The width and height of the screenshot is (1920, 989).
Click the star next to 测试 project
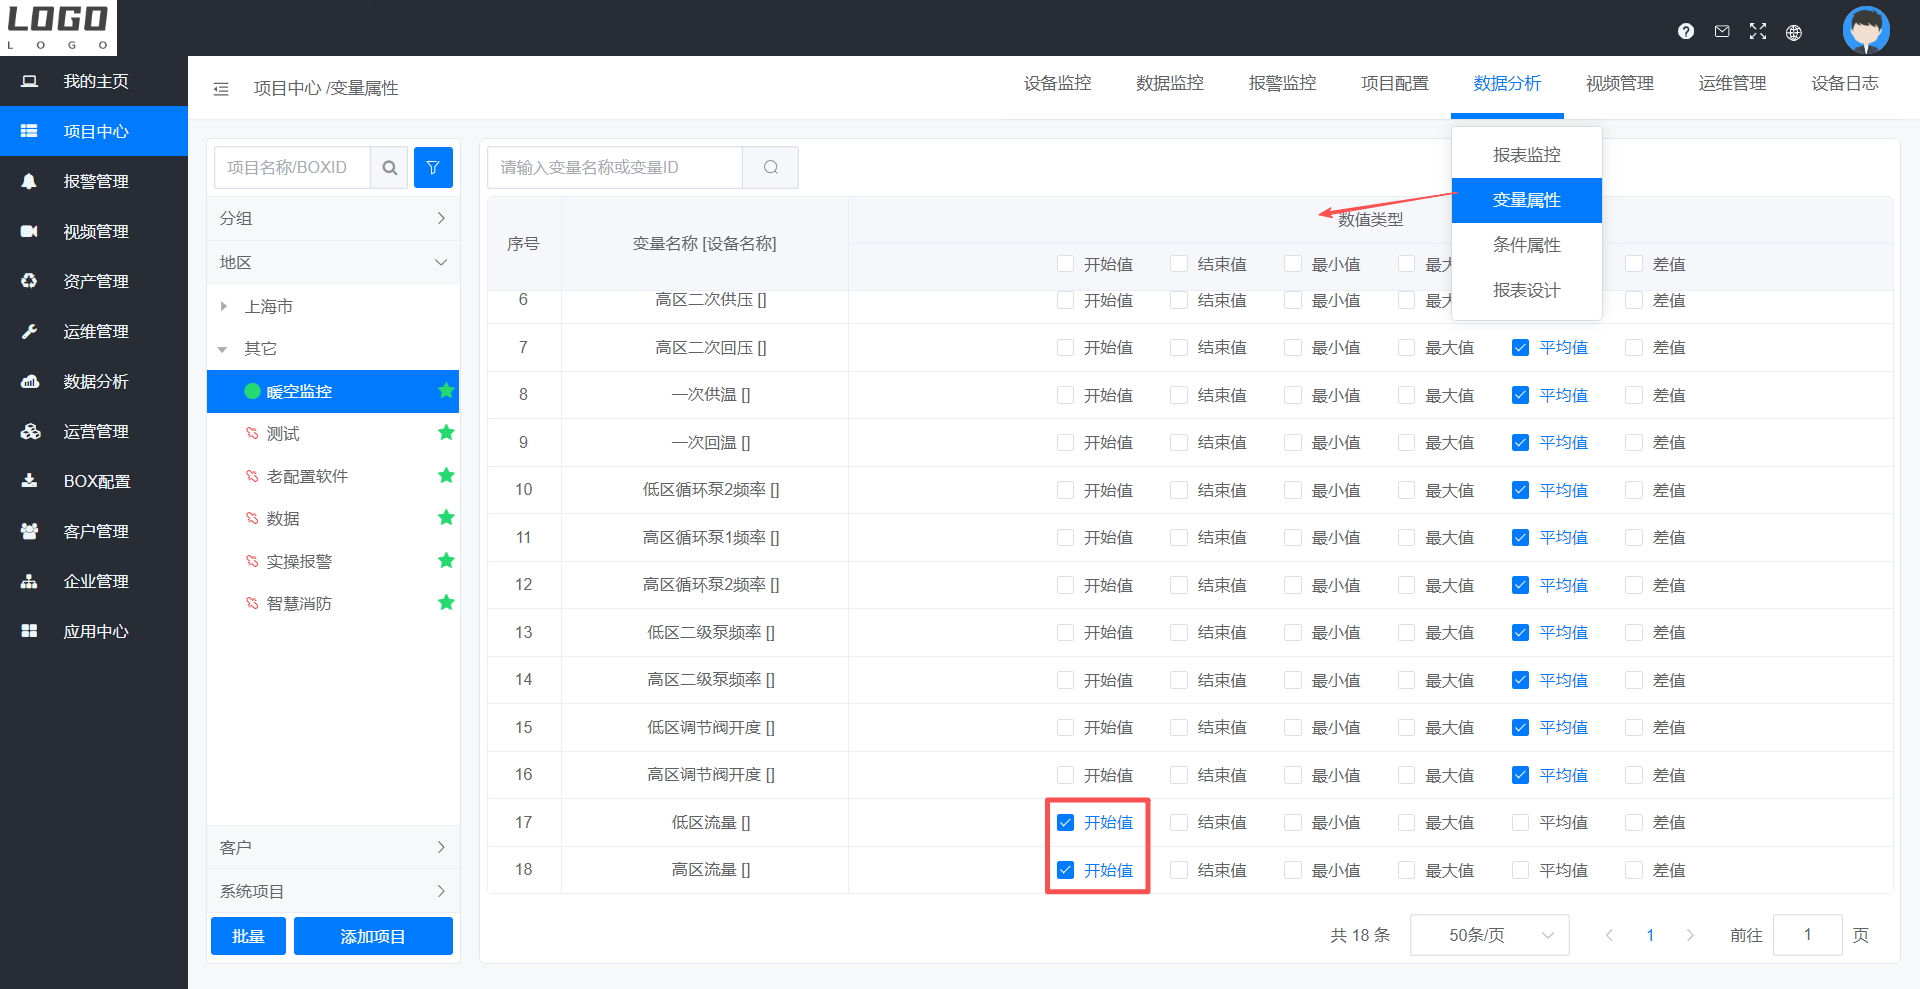click(x=446, y=433)
